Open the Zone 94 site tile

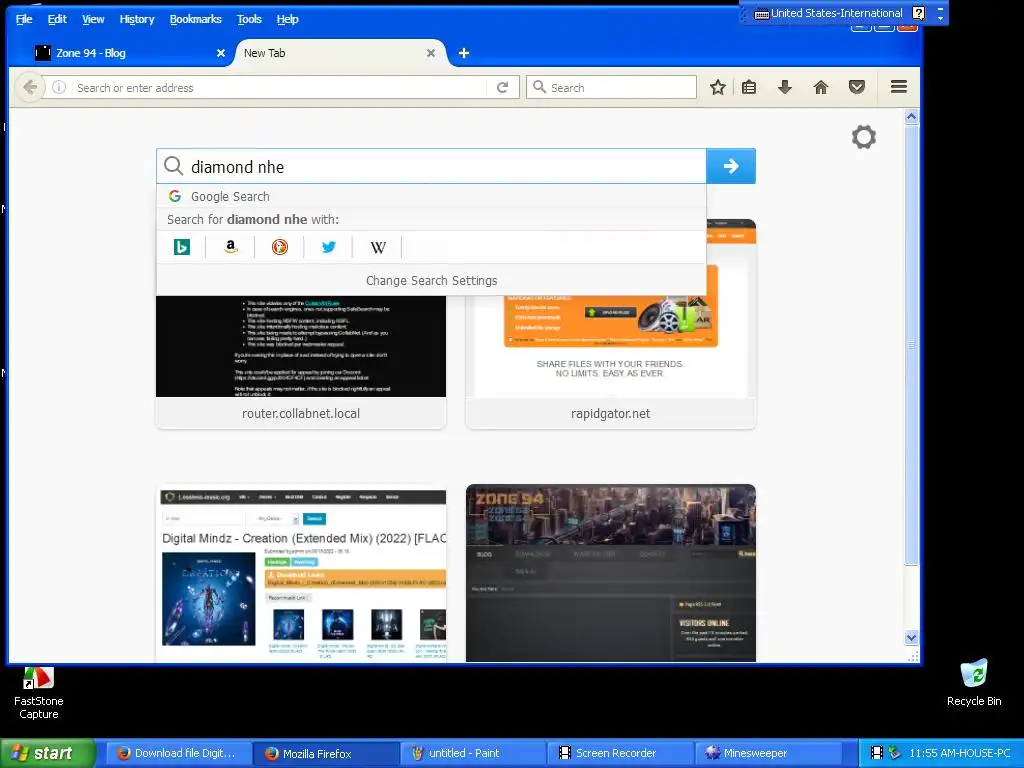click(611, 573)
